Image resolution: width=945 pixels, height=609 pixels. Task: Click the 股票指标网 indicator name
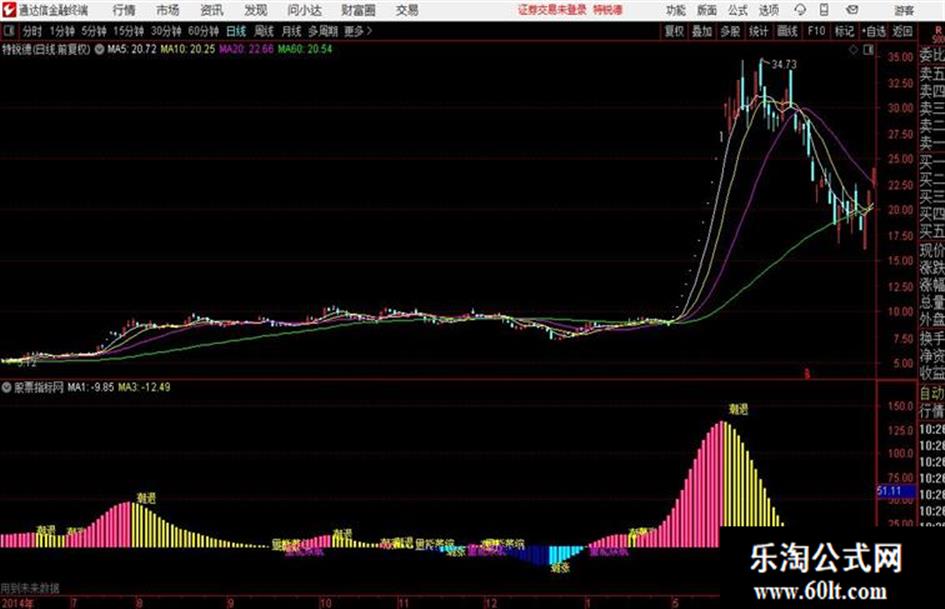point(39,388)
